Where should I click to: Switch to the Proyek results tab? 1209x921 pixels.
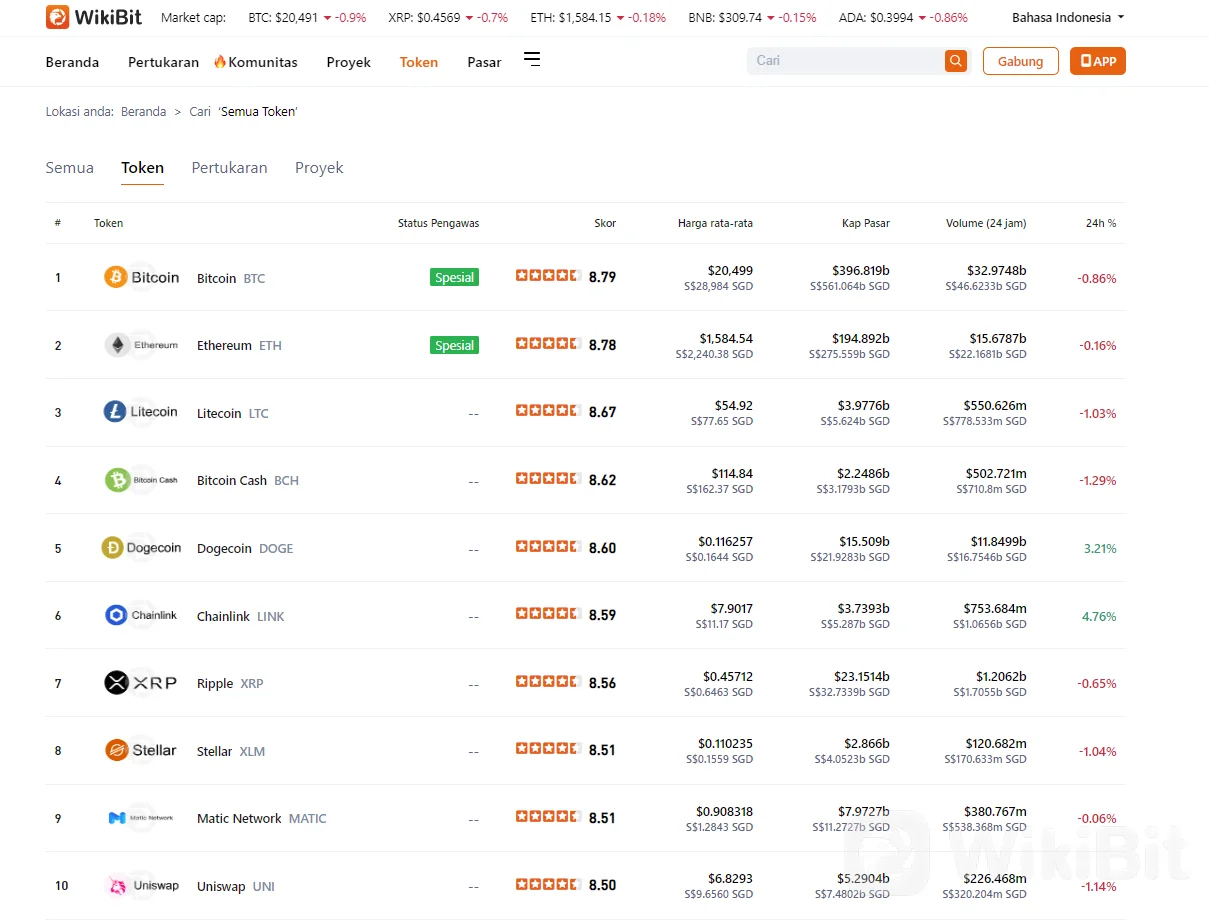click(319, 168)
